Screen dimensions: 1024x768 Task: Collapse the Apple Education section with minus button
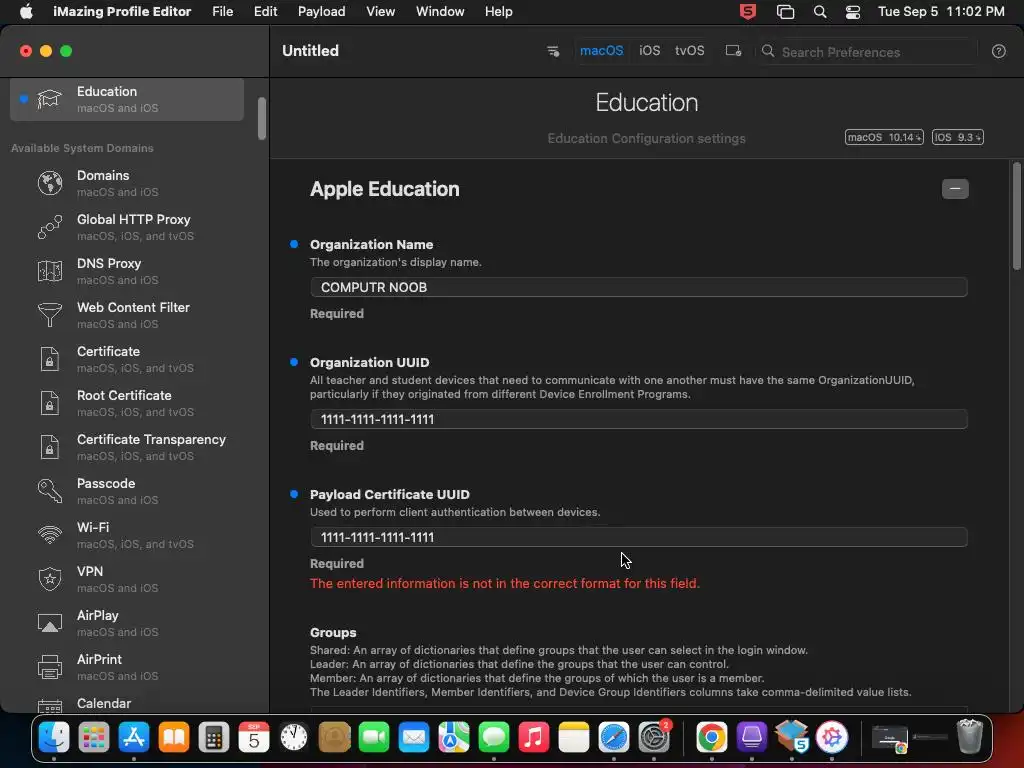pyautogui.click(x=955, y=189)
